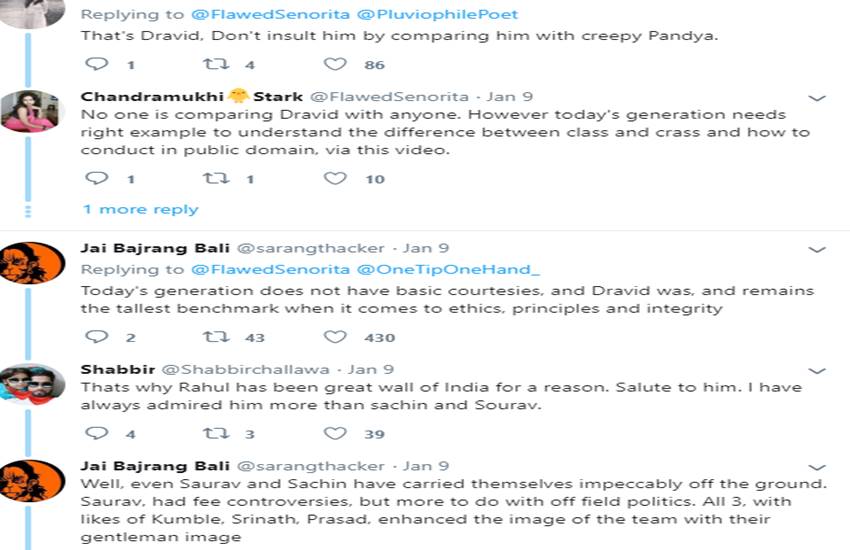Reply to the creepy Pandya tweet
Screen dimensions: 850x550
pos(97,64)
